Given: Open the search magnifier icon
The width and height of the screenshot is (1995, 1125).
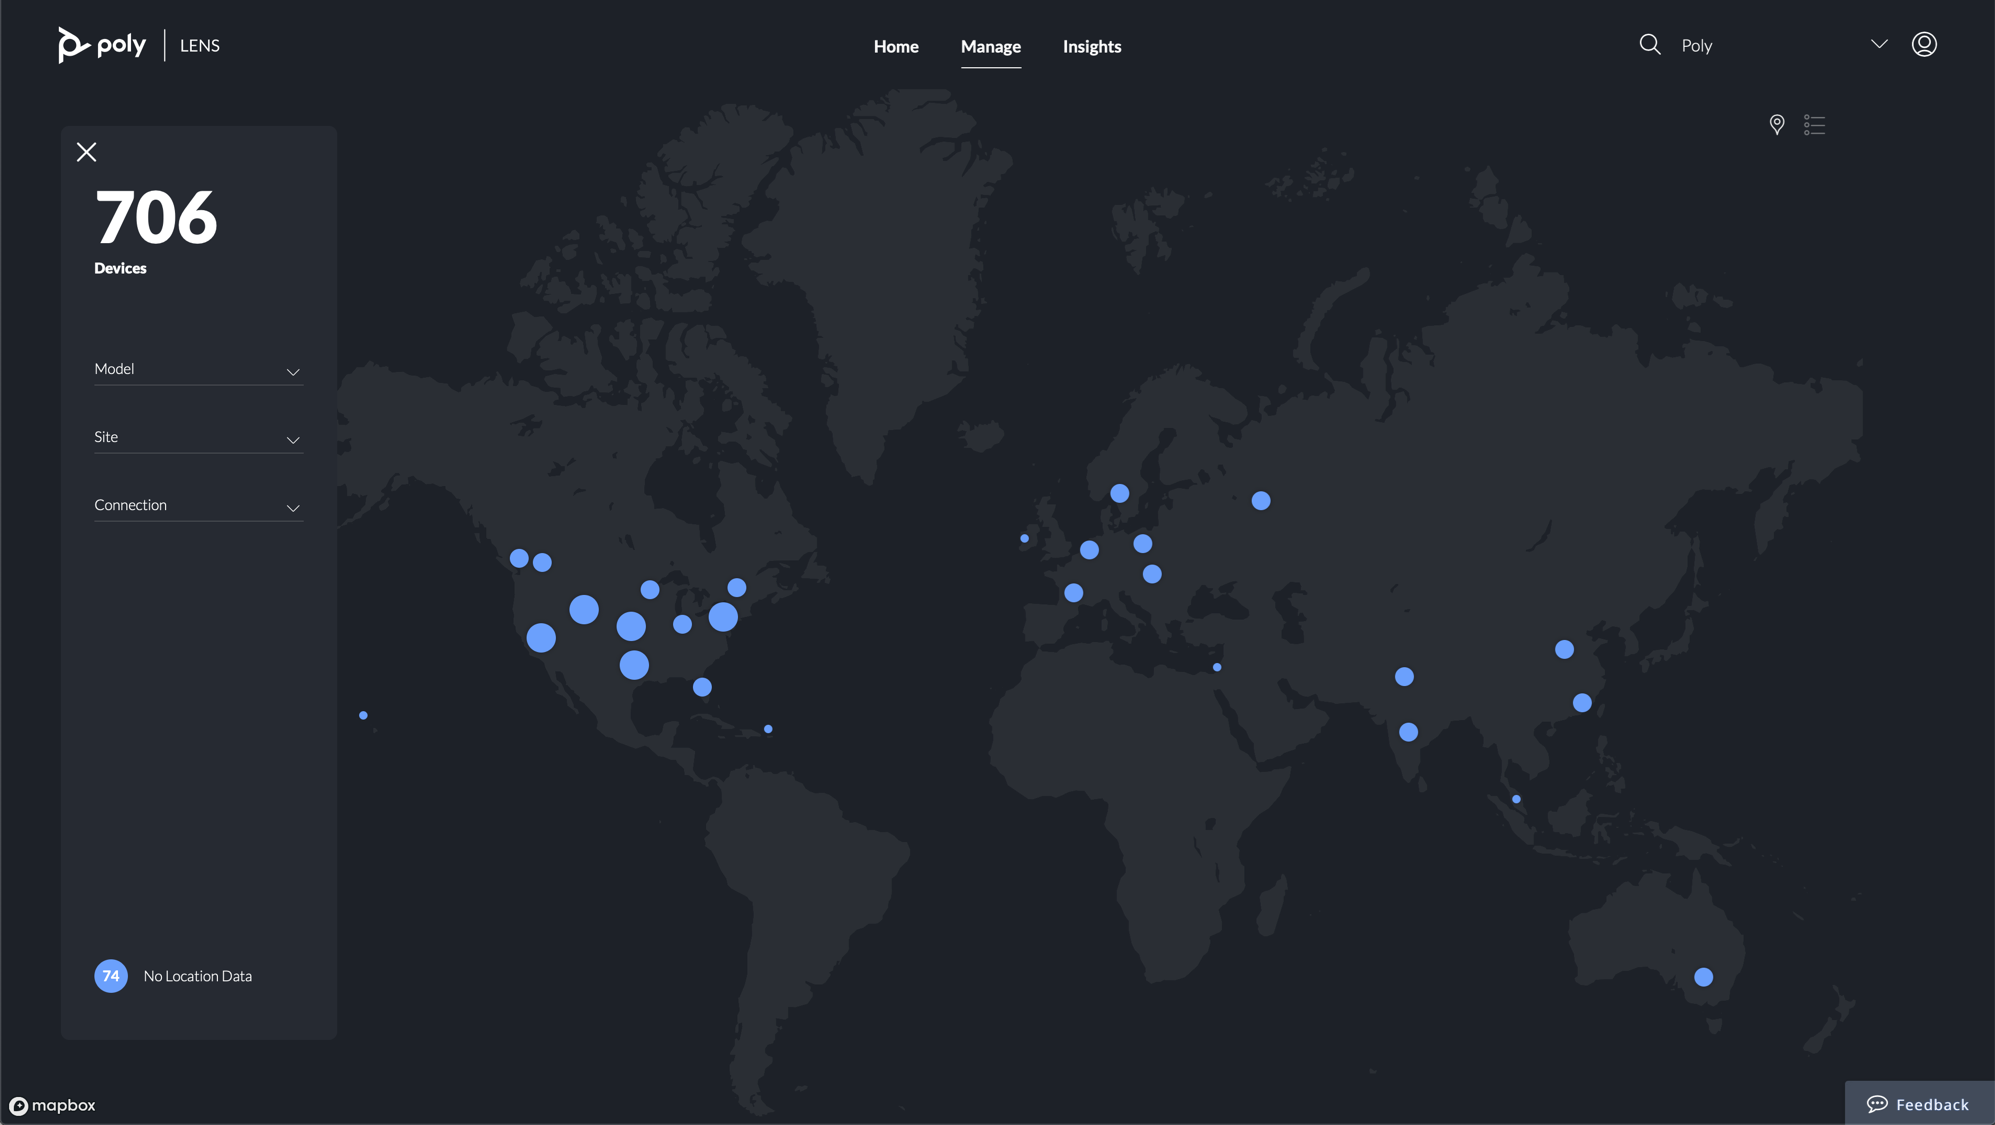Looking at the screenshot, I should click(1649, 44).
